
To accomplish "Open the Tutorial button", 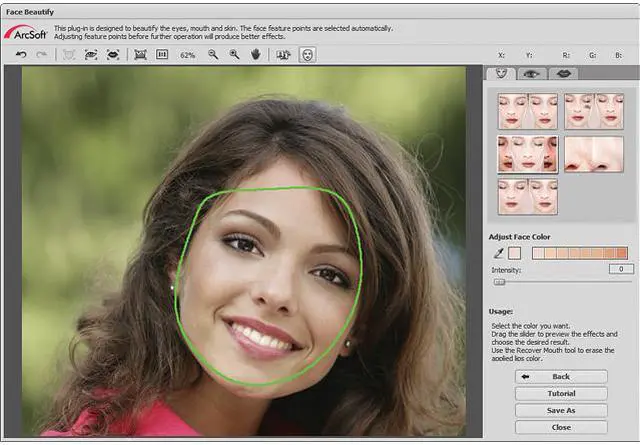I will 561,394.
